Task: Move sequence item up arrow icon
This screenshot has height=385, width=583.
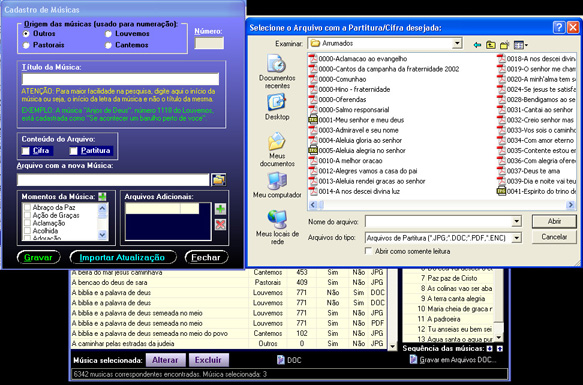Action: click(x=500, y=349)
